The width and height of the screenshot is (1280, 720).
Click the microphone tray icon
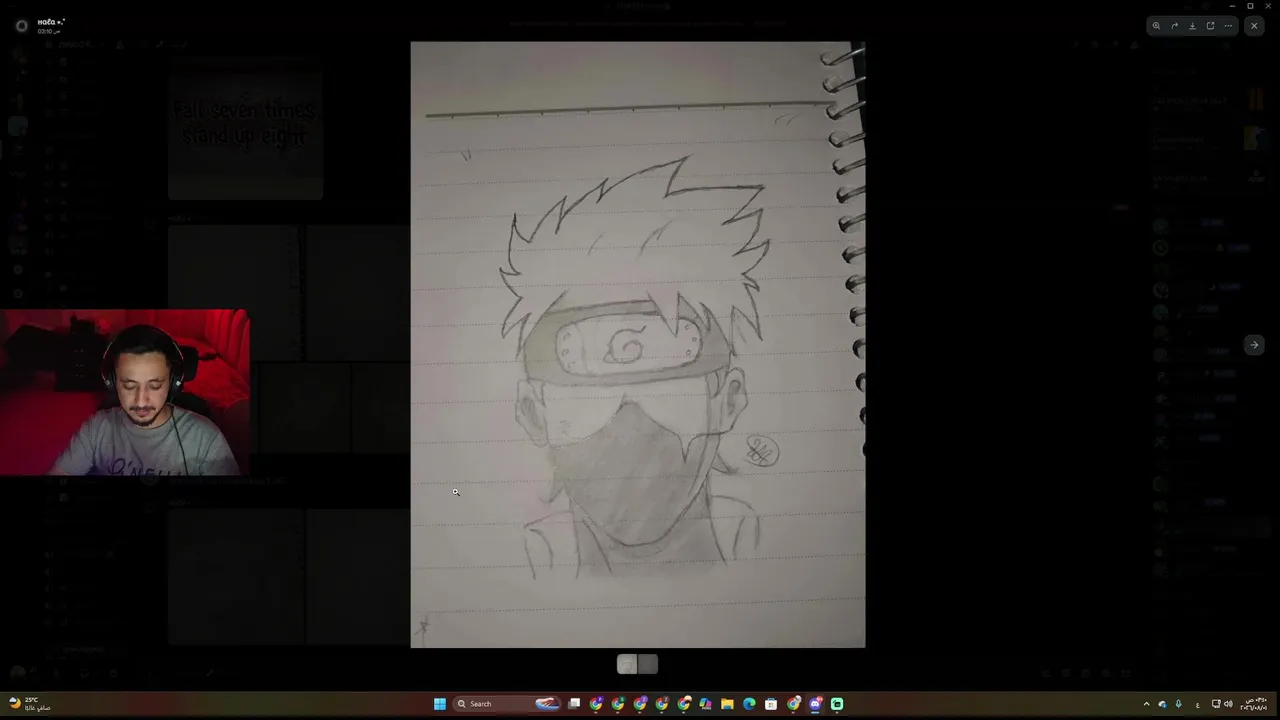point(1178,704)
